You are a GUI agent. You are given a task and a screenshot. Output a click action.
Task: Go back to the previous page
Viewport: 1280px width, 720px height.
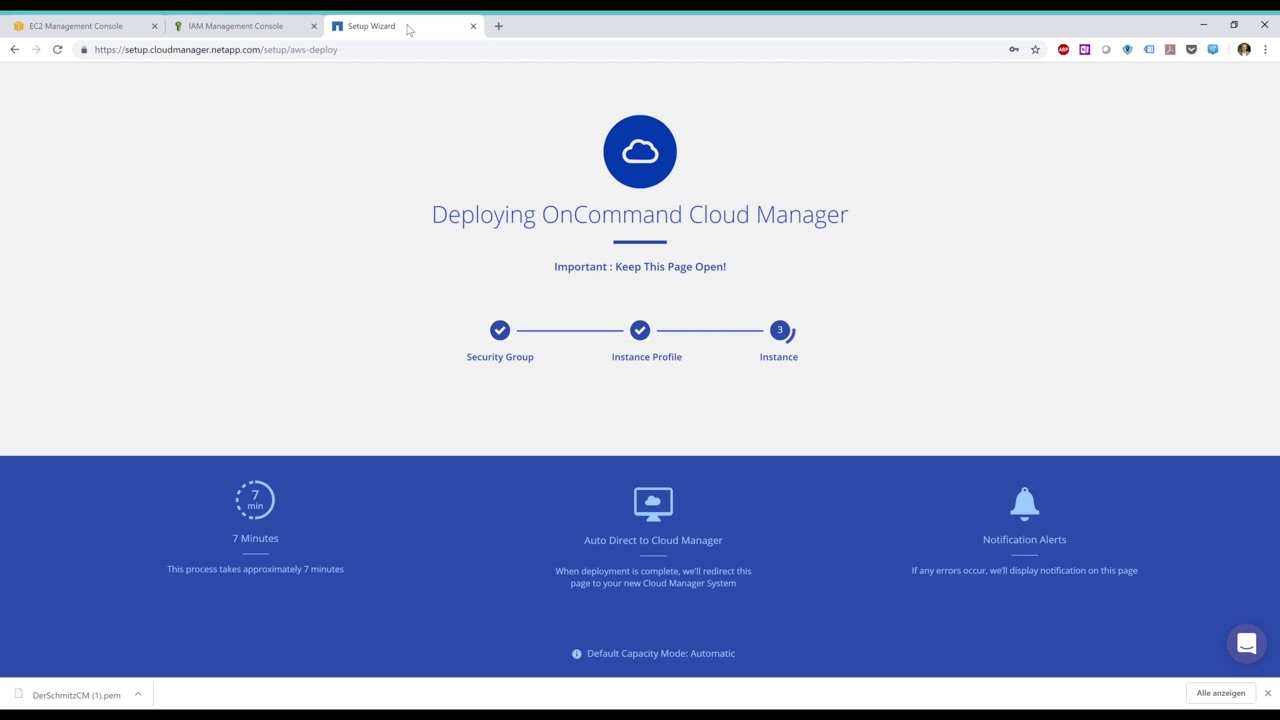click(14, 49)
